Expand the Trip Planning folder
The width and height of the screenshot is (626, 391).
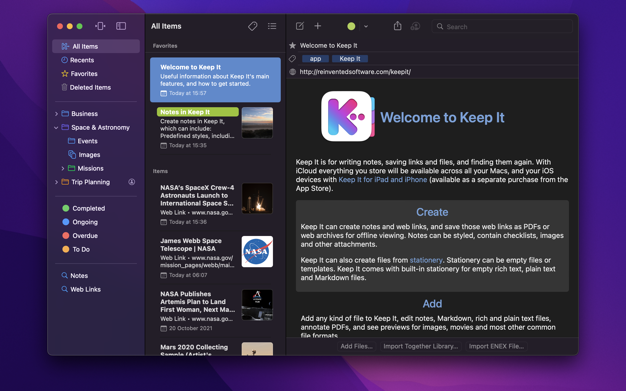tap(56, 182)
